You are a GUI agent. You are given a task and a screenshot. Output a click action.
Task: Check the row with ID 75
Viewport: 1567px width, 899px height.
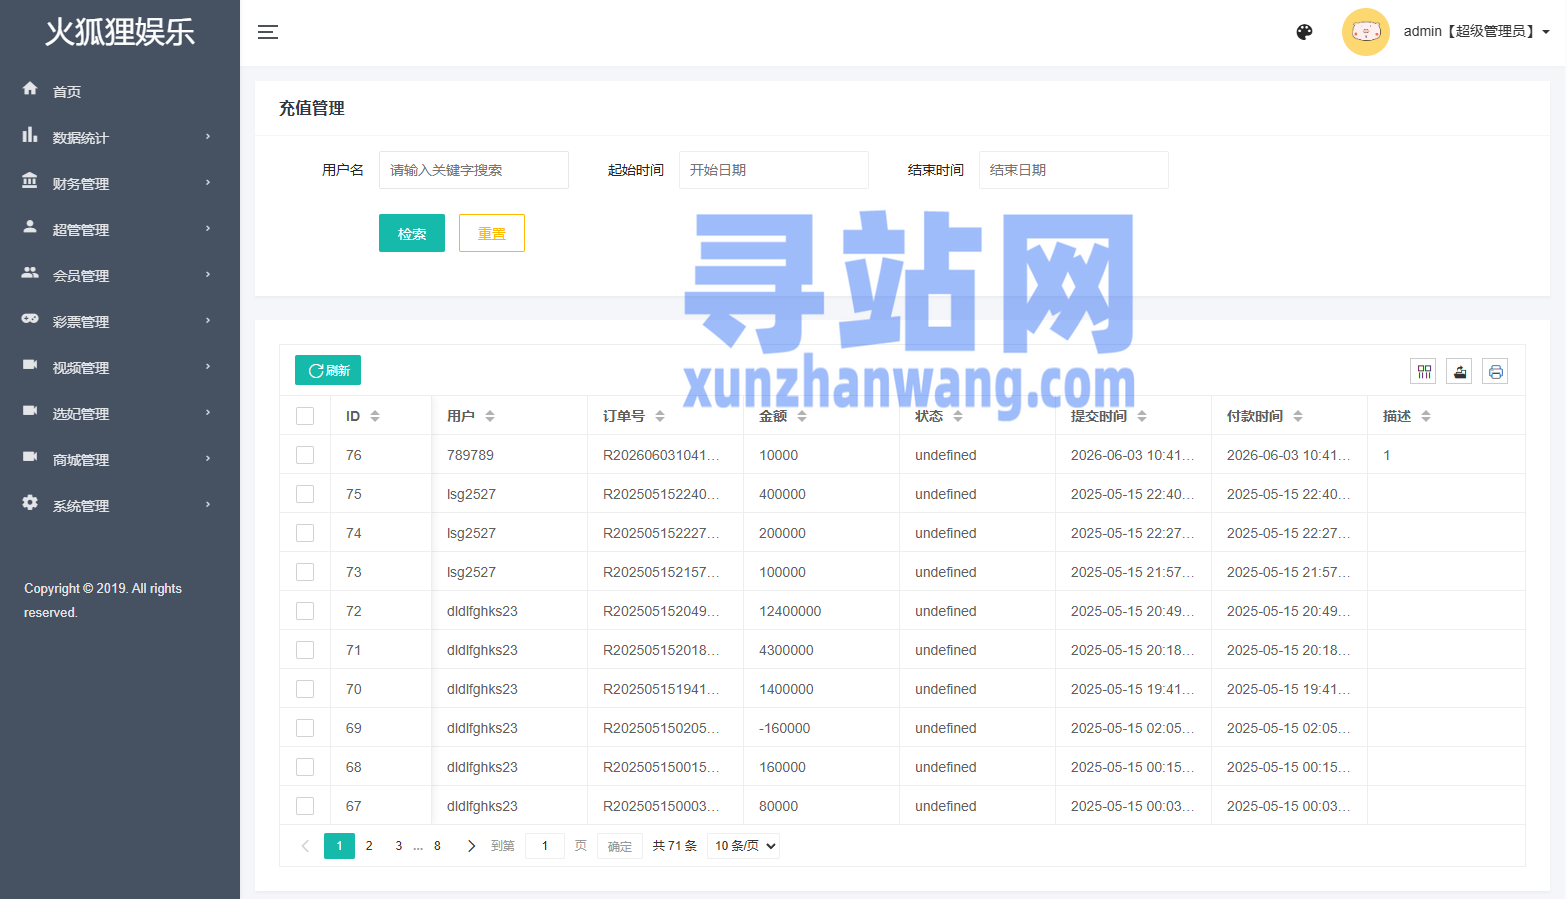[x=305, y=494]
